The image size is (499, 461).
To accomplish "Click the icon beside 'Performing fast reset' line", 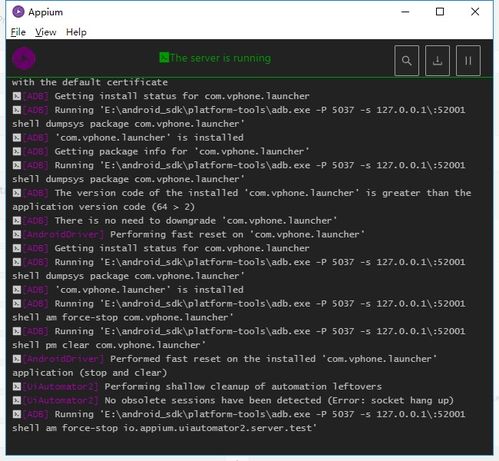I will 17,234.
